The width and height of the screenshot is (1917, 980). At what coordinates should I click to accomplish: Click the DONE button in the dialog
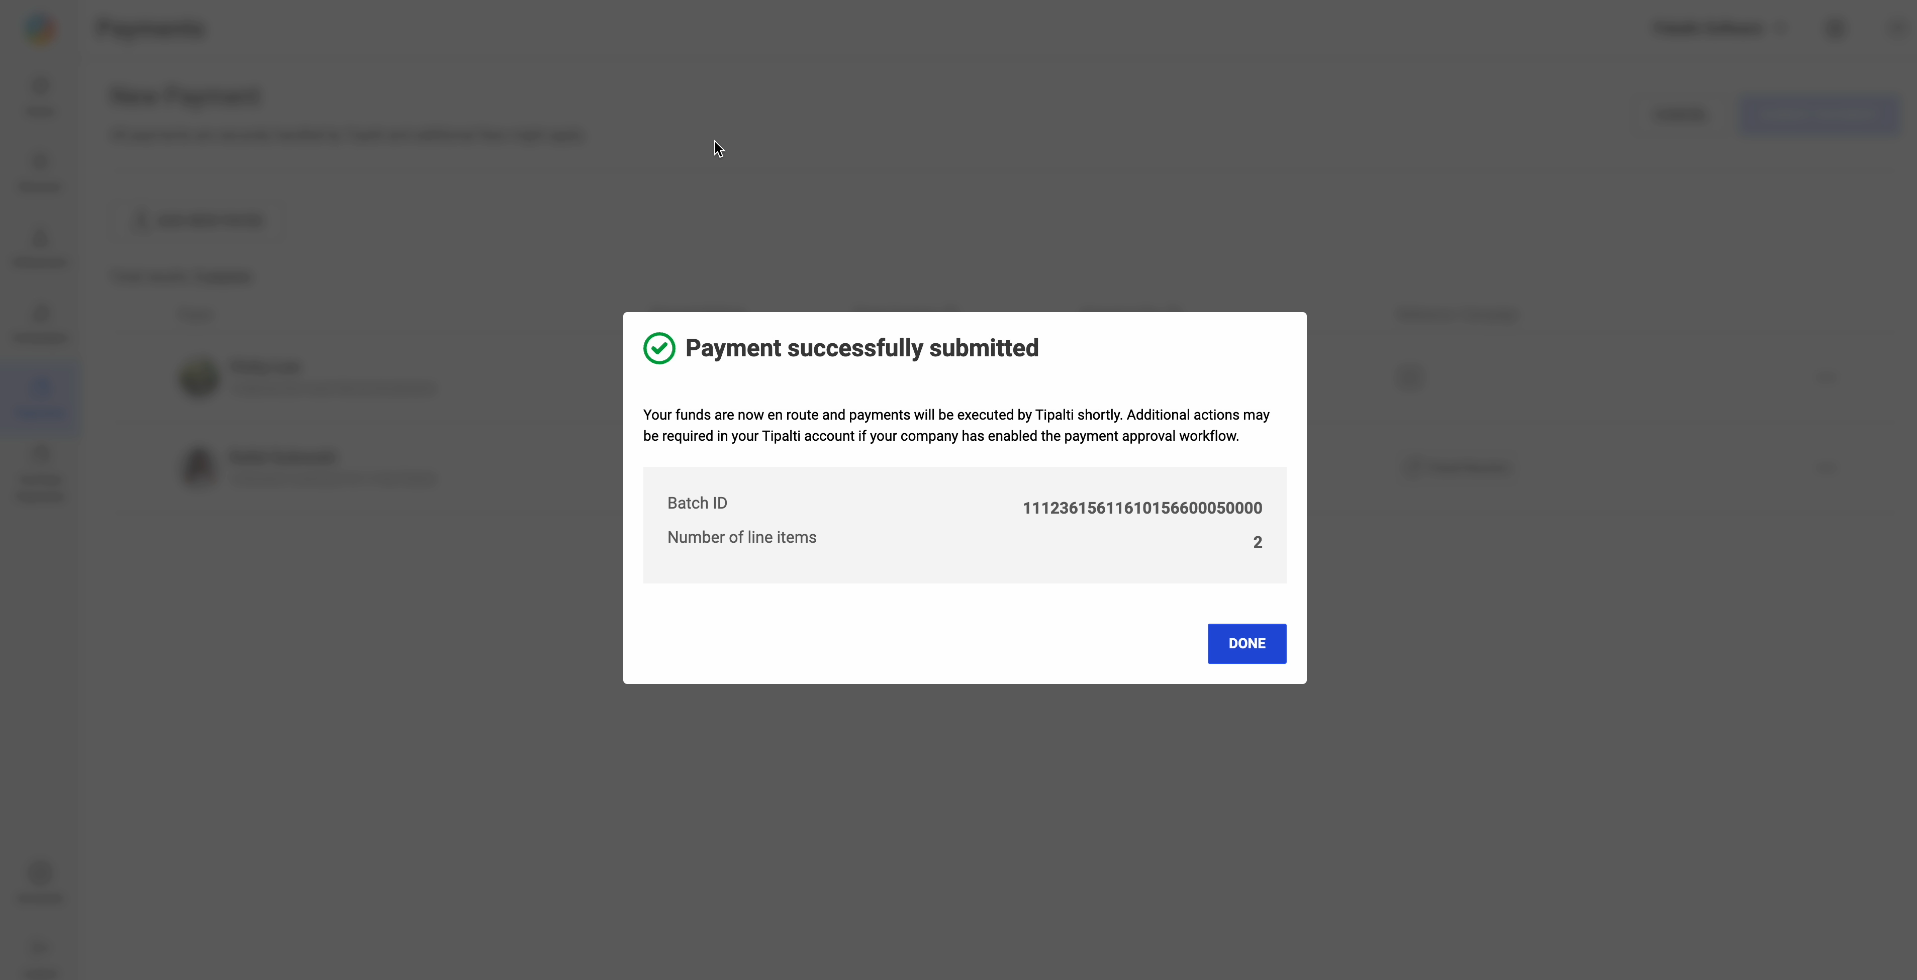[1246, 644]
